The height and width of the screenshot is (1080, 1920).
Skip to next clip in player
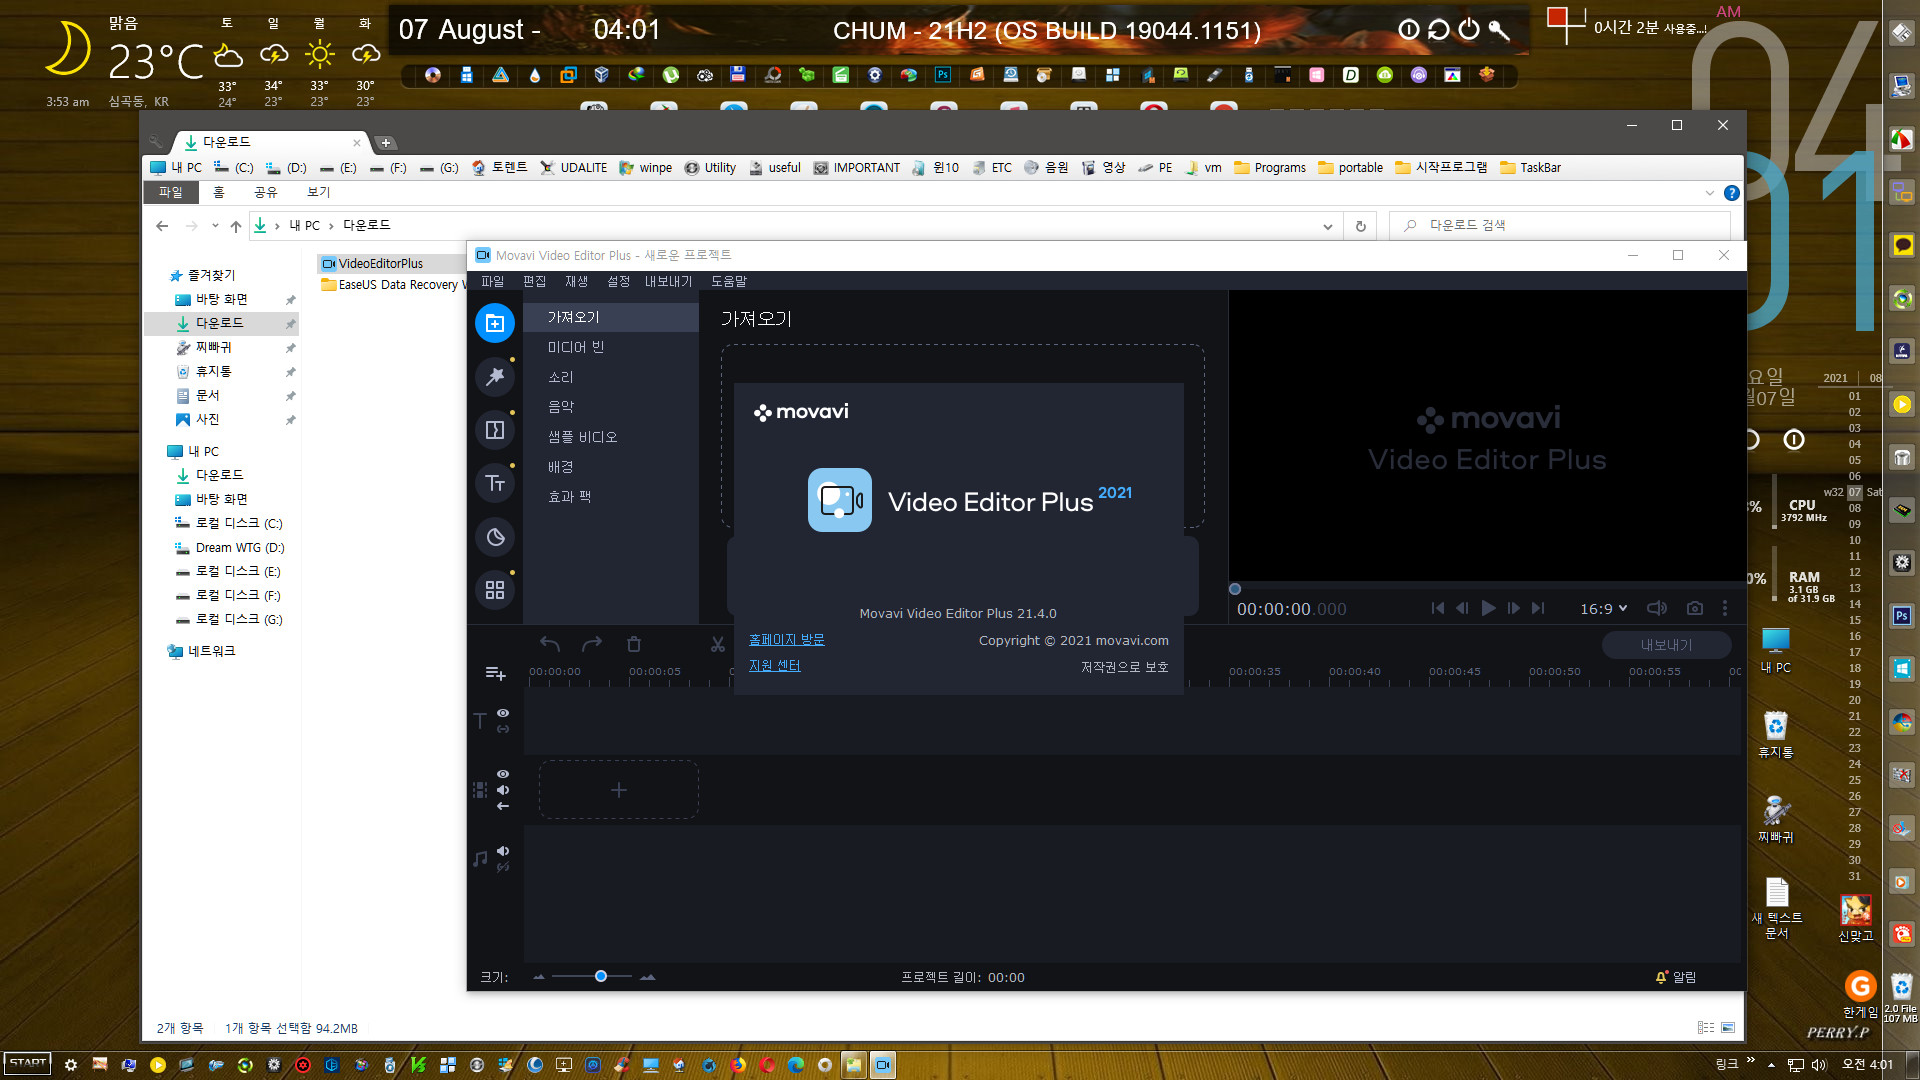click(1538, 608)
